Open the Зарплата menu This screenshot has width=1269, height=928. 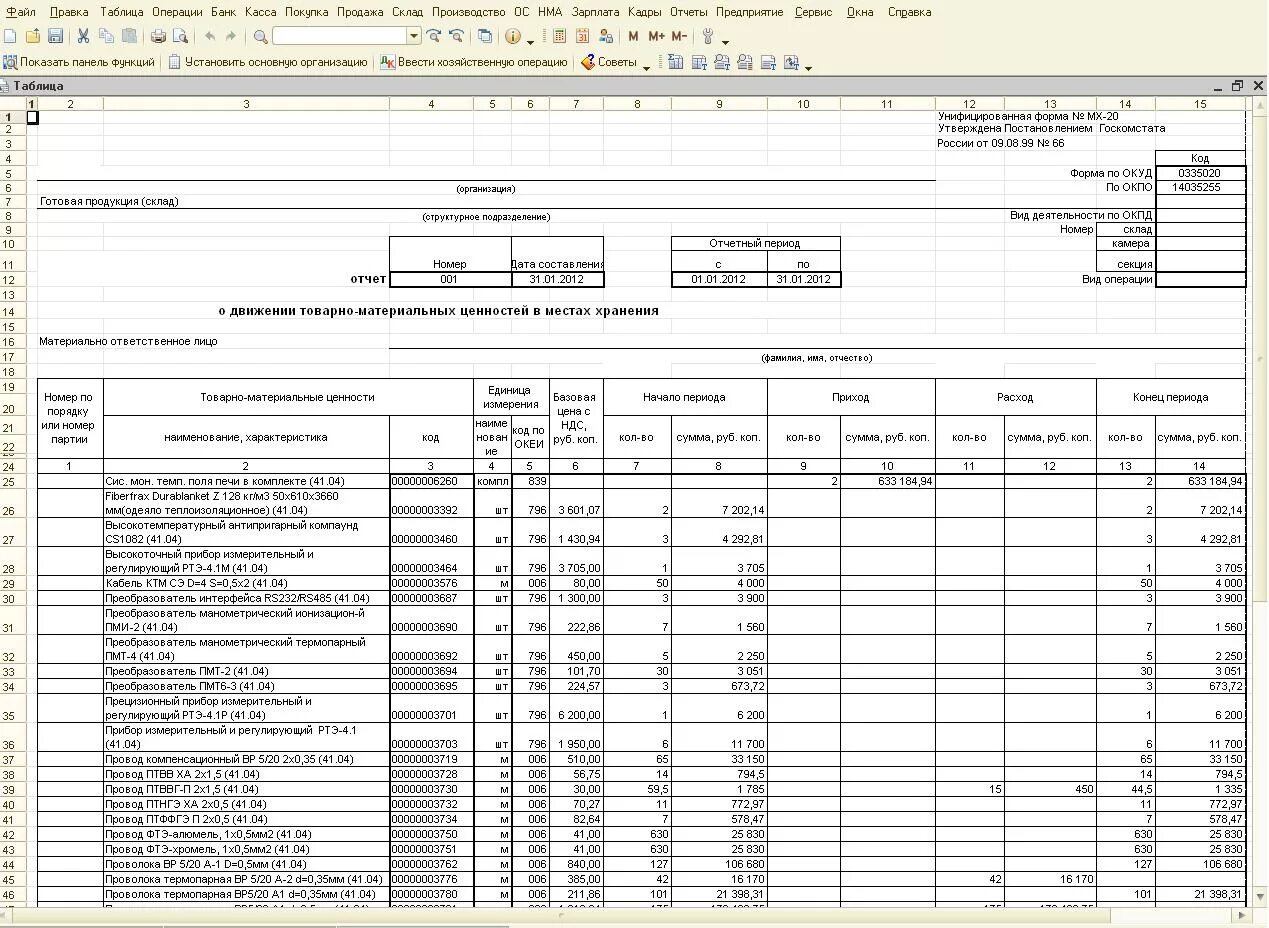pyautogui.click(x=595, y=12)
